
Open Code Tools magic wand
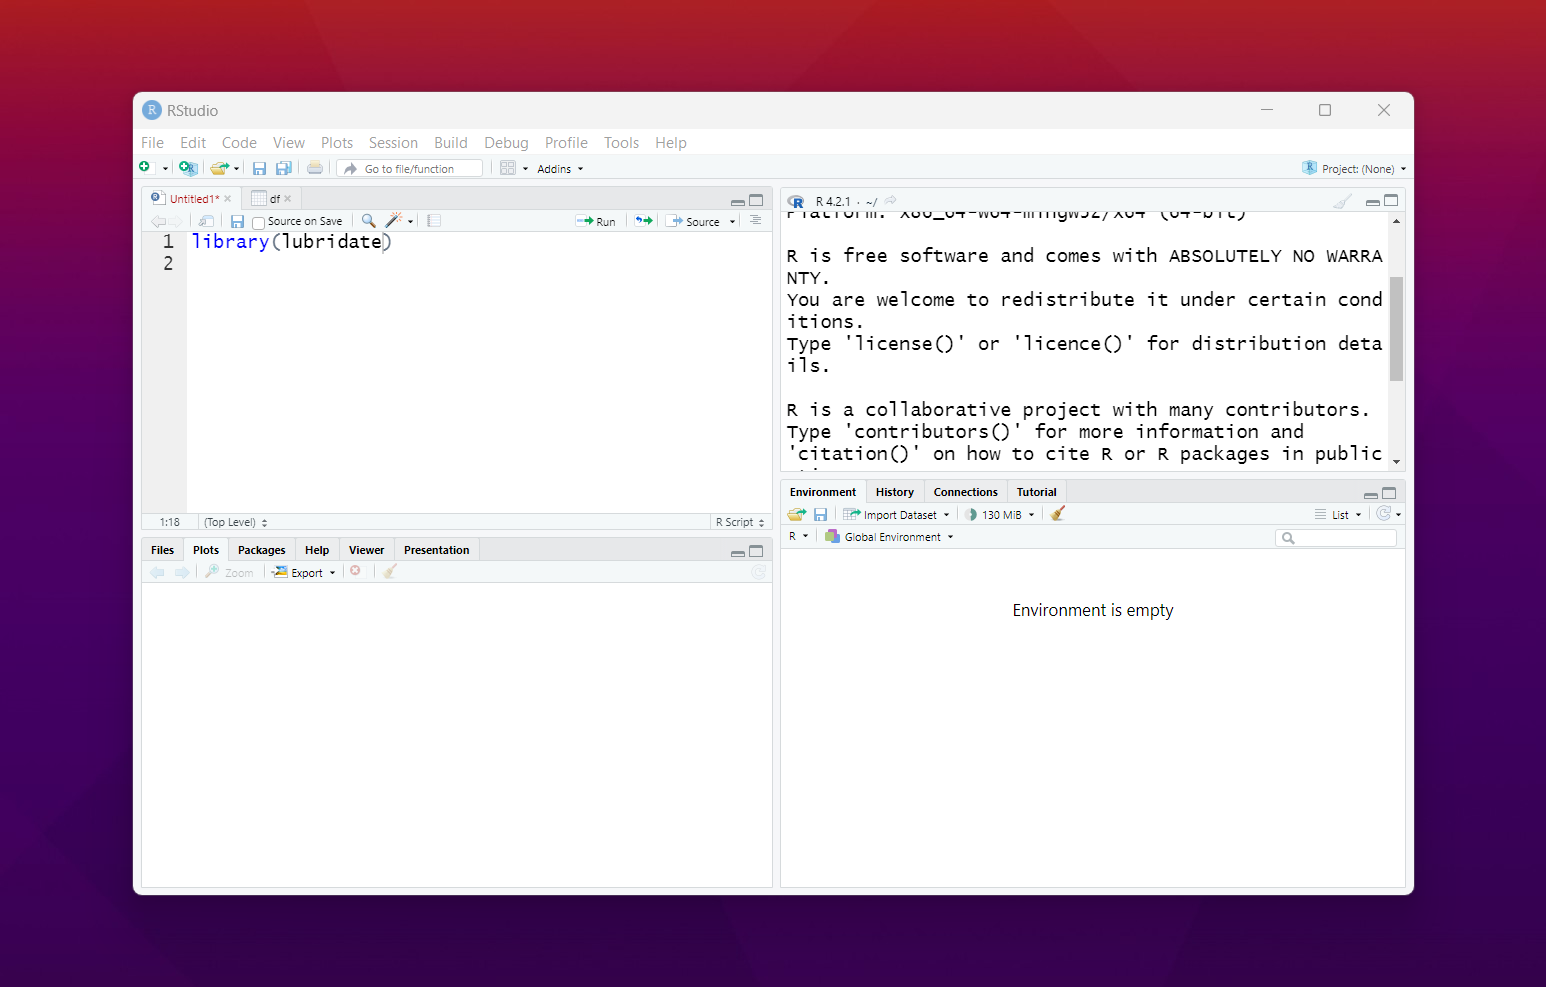(x=394, y=220)
